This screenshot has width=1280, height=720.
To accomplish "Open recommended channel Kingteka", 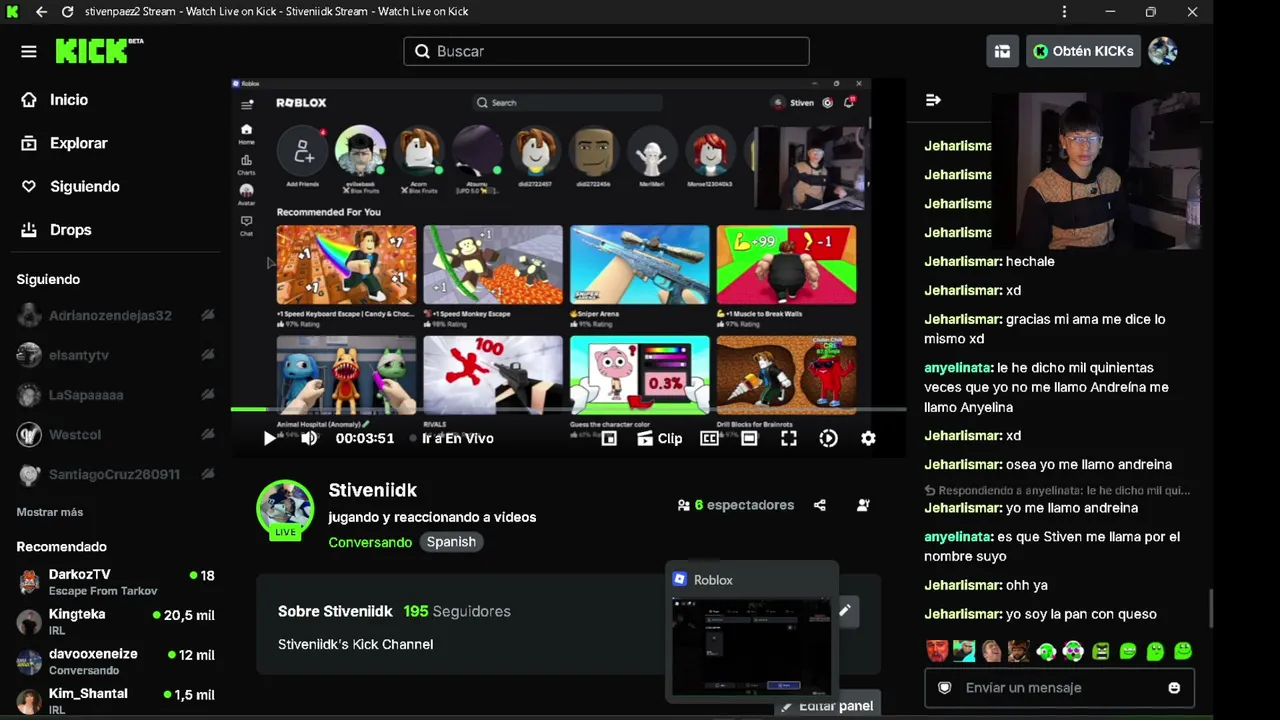I will pyautogui.click(x=116, y=621).
